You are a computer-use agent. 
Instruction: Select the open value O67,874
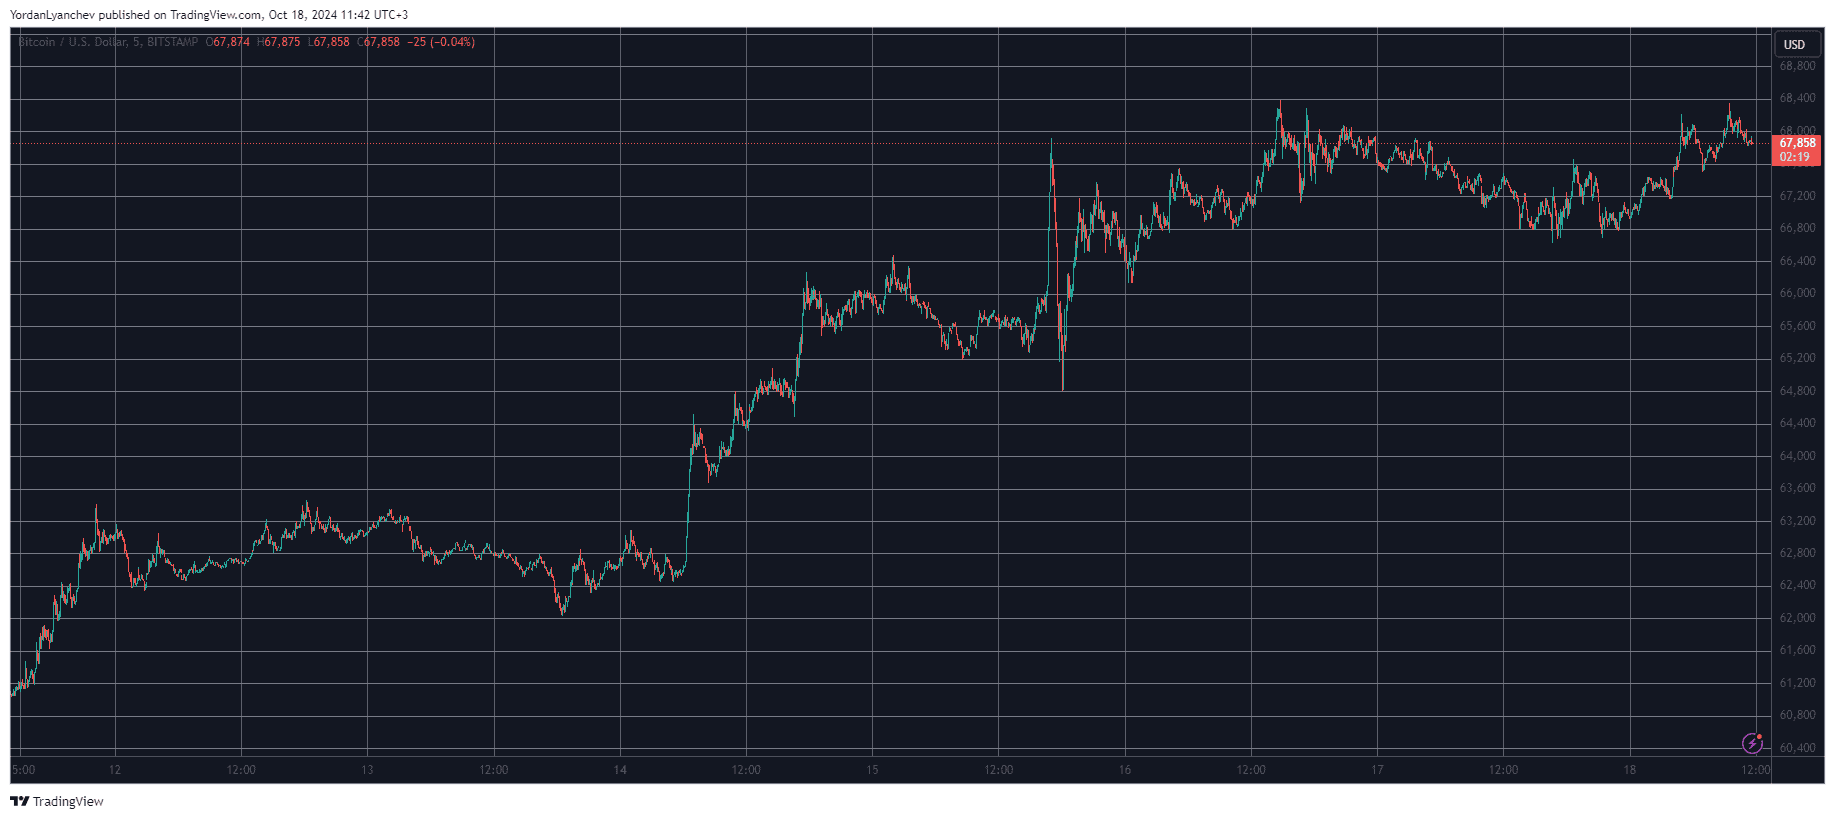tap(228, 42)
